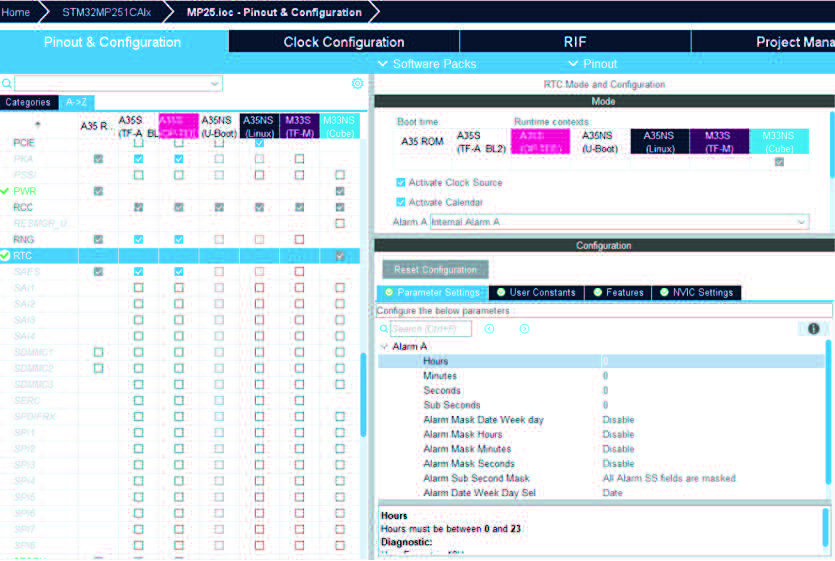Open the NVIC Settings tab
Screen dimensions: 835x561
tap(696, 292)
